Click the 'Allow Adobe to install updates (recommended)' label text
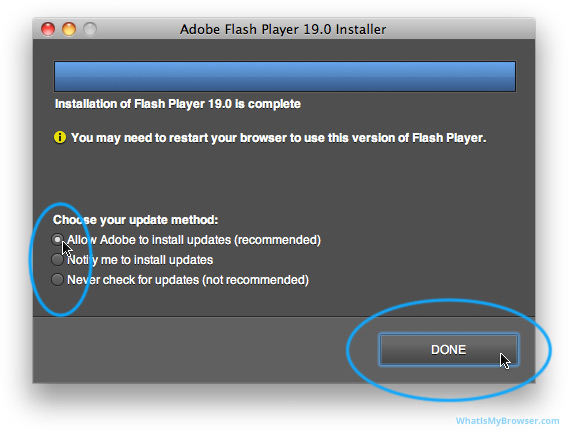The width and height of the screenshot is (568, 431). (194, 240)
